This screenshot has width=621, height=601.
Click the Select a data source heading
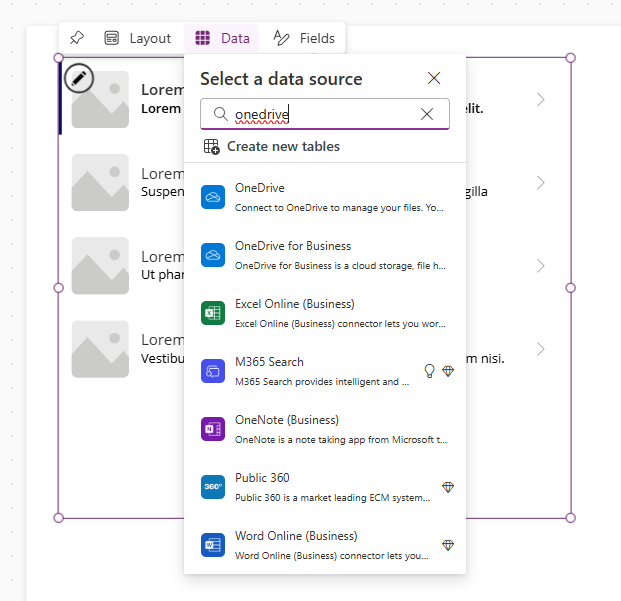point(281,79)
